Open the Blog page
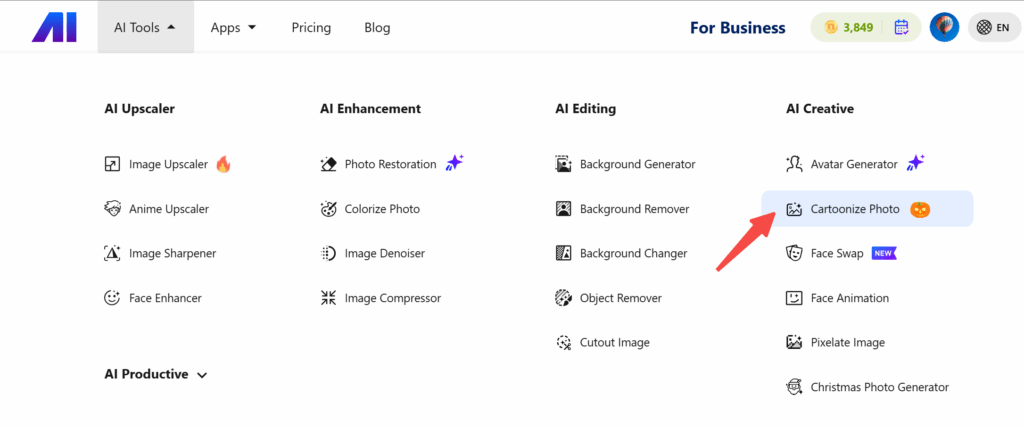1024x428 pixels. point(377,27)
